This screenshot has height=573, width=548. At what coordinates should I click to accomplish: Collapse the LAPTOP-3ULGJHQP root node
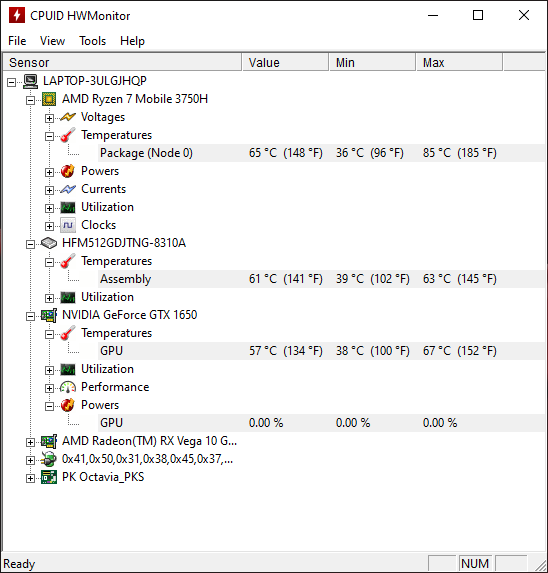click(x=11, y=82)
